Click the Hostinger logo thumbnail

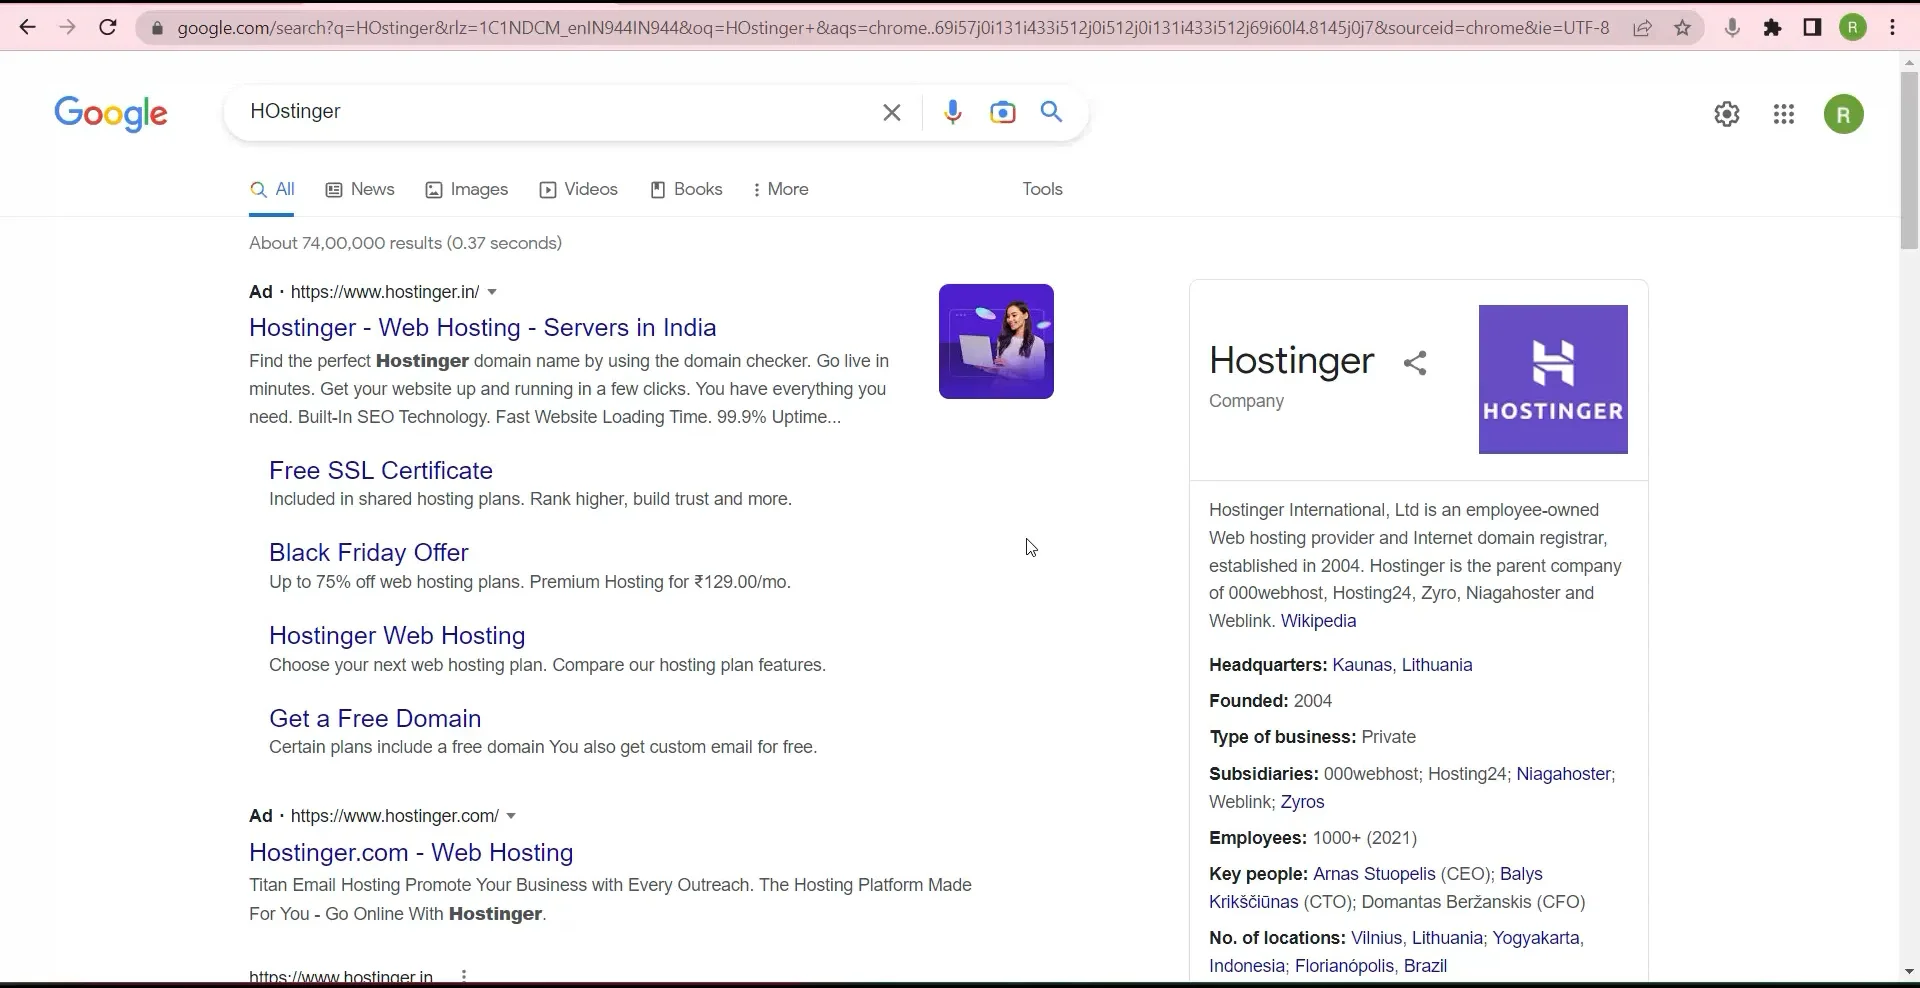[x=1553, y=379]
